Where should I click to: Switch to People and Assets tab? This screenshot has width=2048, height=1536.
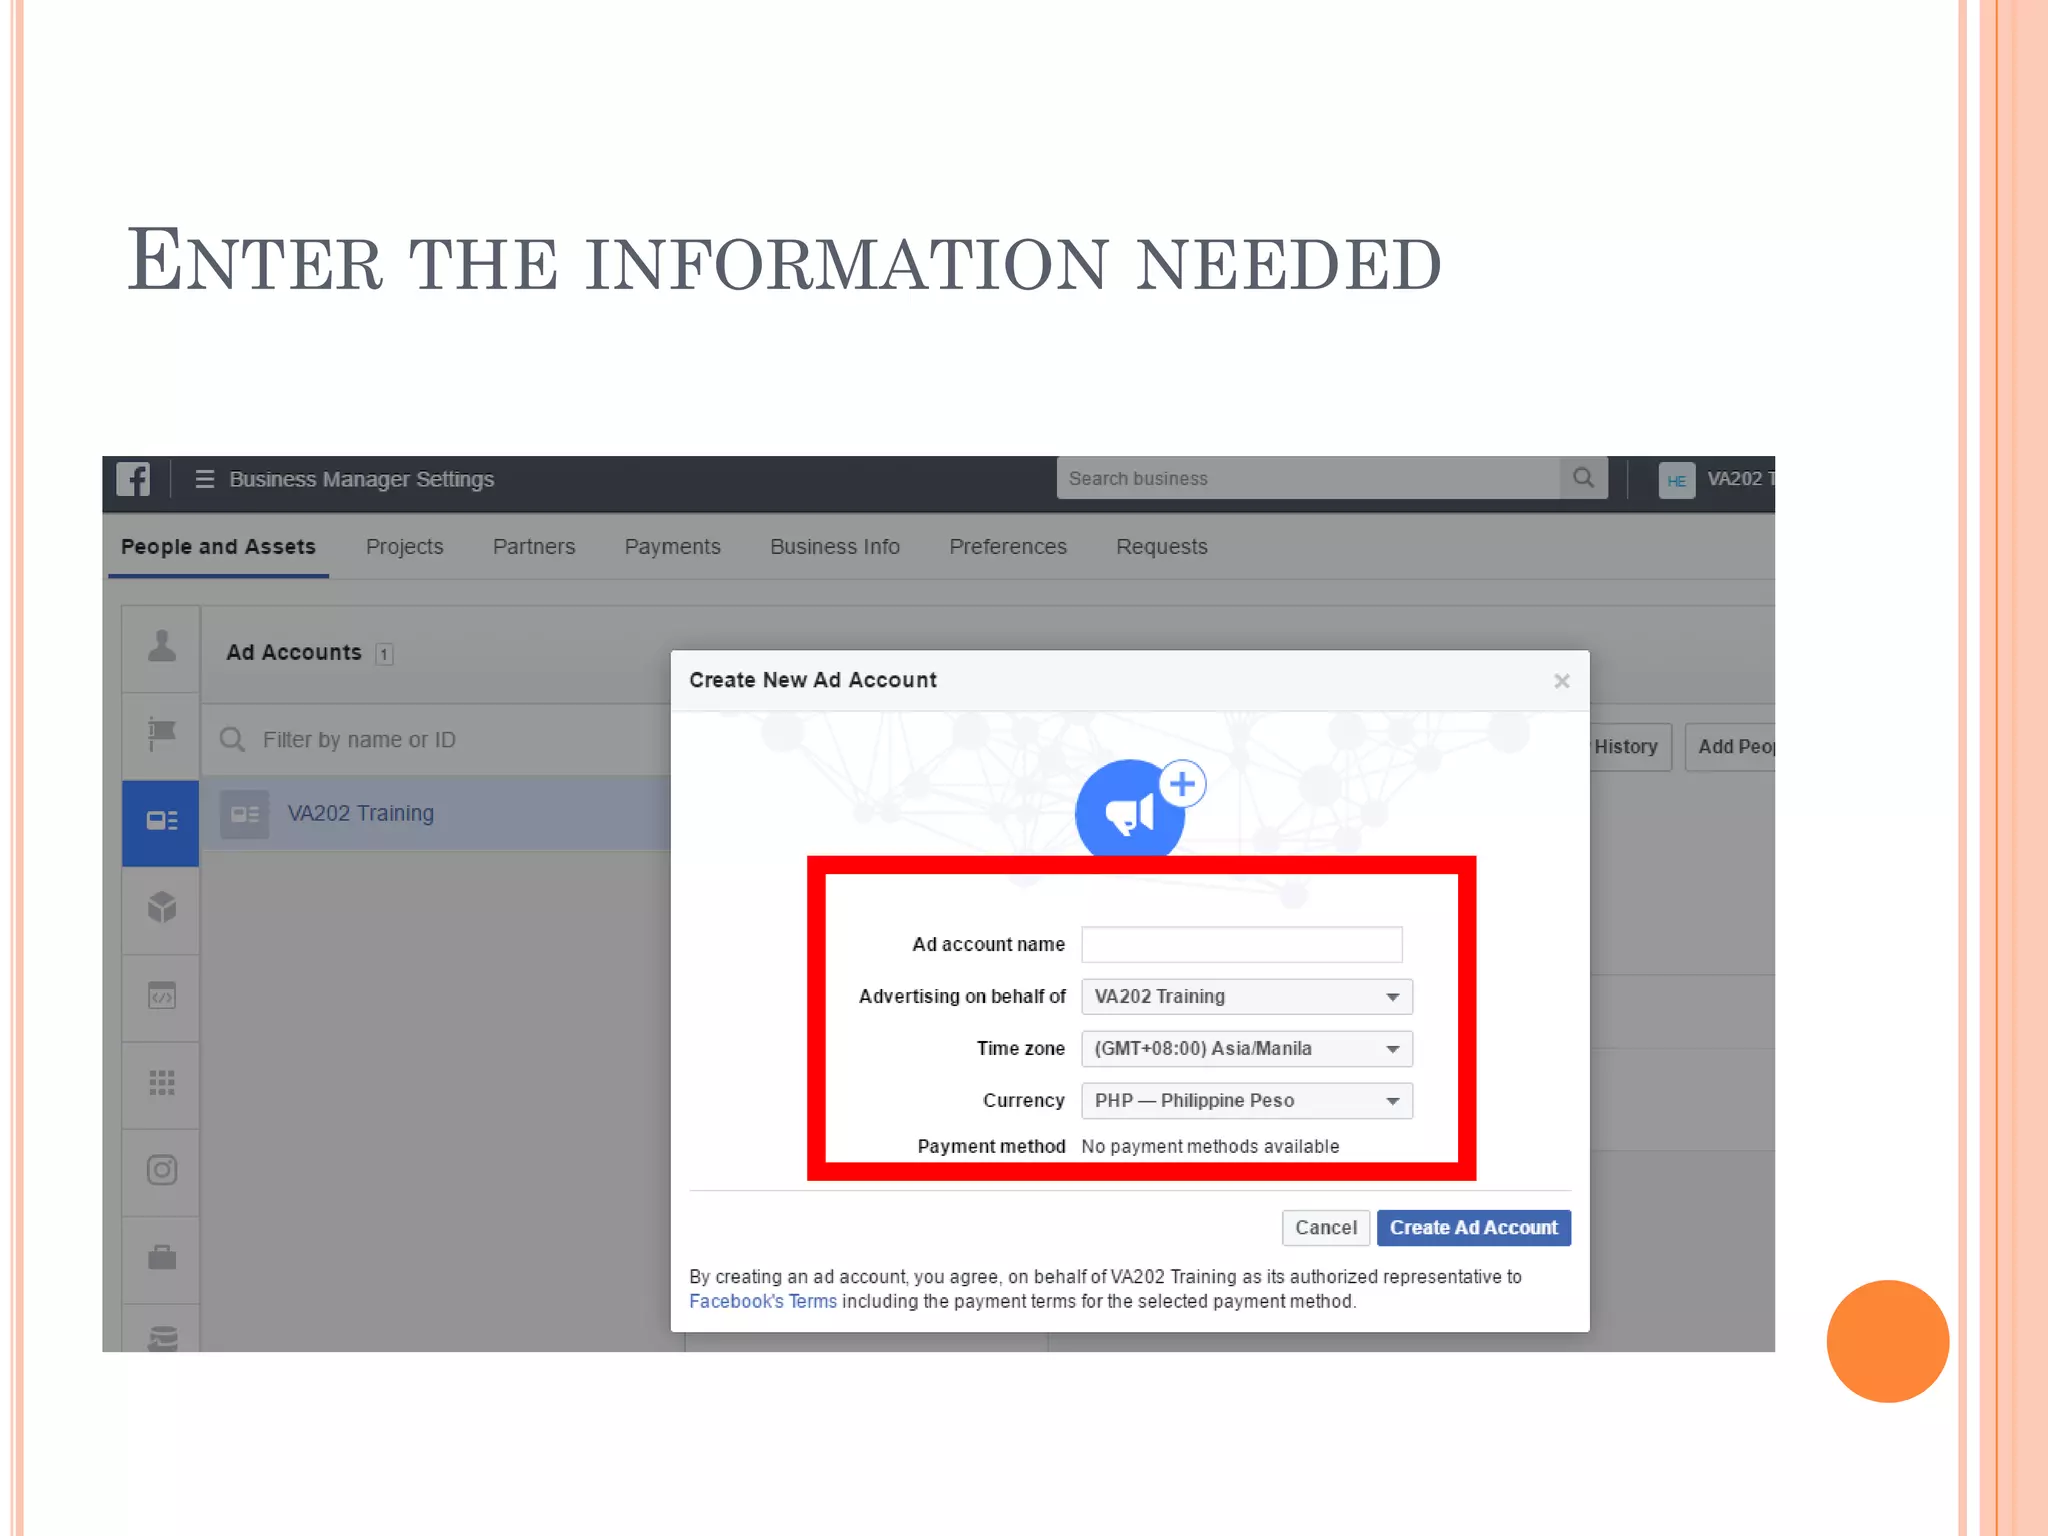coord(218,547)
